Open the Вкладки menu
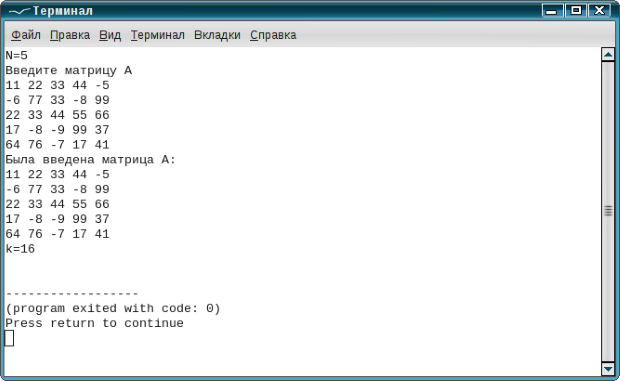The width and height of the screenshot is (620, 381). [217, 35]
